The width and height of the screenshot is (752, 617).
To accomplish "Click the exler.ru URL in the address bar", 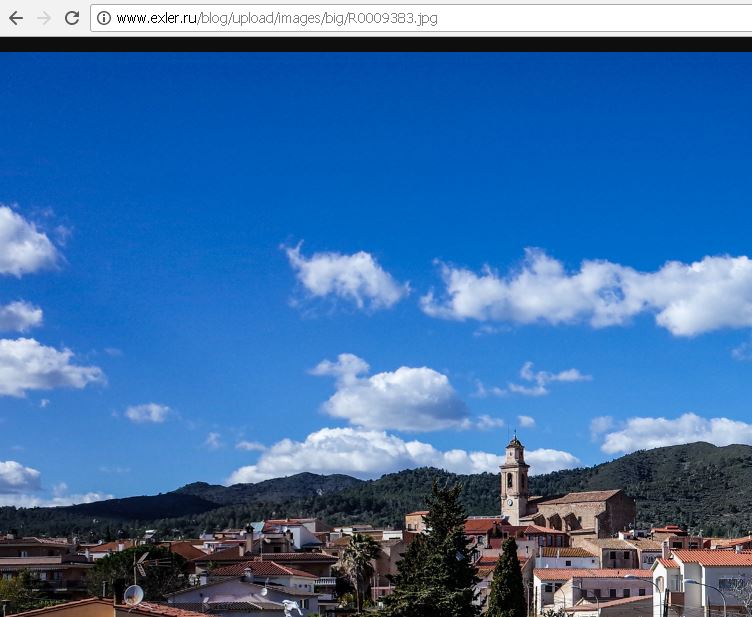I will click(276, 18).
